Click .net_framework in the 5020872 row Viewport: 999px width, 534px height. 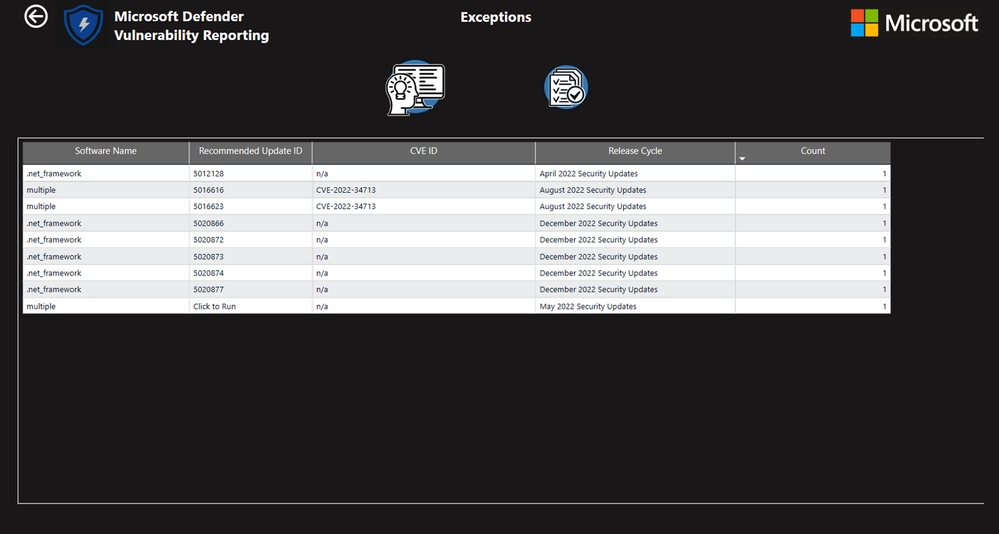coord(106,240)
